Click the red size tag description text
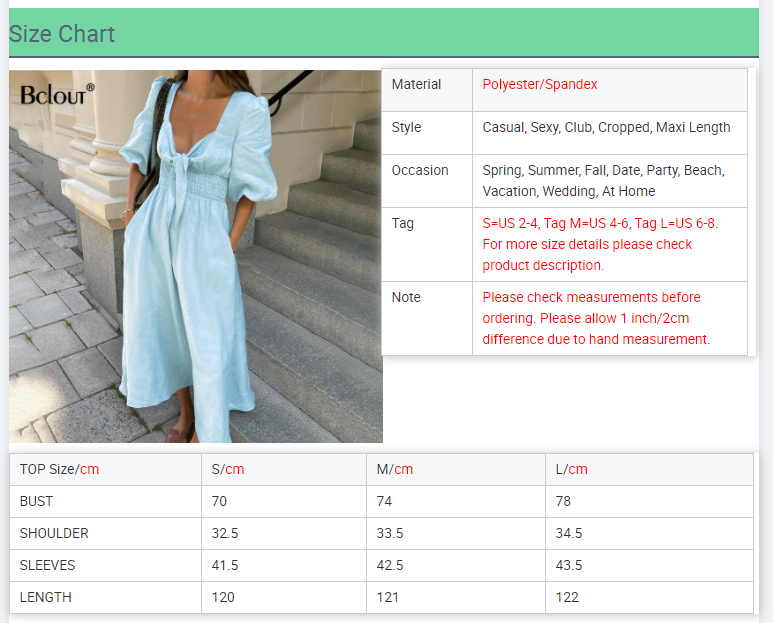The image size is (773, 623). pos(599,244)
